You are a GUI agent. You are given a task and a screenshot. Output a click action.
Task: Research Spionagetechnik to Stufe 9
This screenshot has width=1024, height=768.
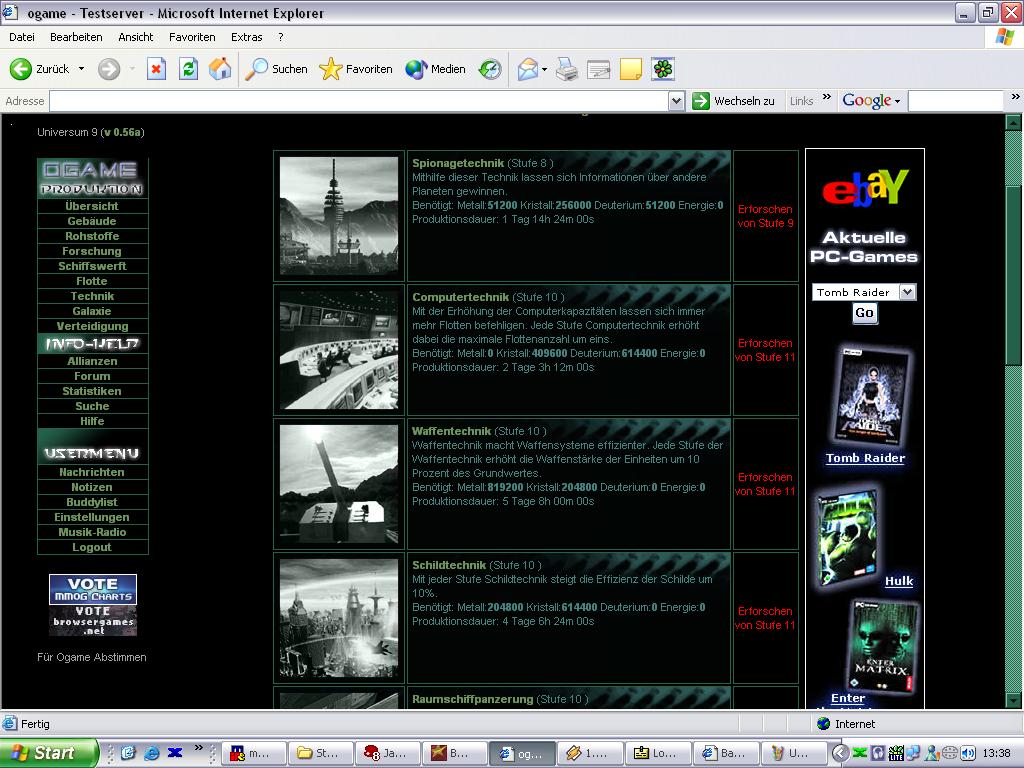pyautogui.click(x=765, y=216)
